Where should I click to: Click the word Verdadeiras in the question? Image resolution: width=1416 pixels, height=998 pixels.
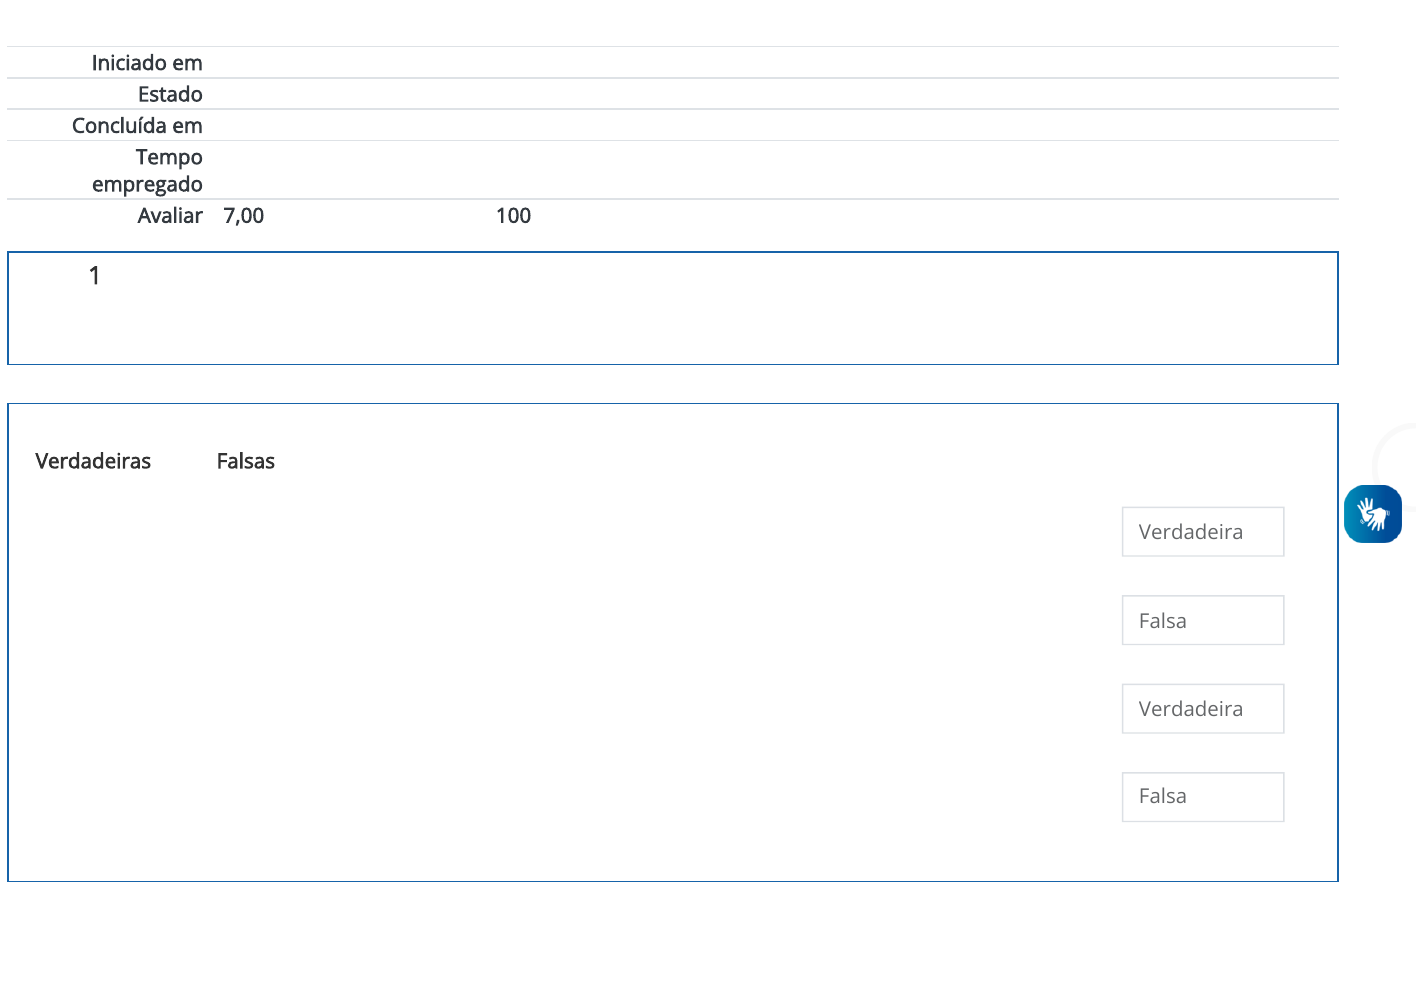point(93,461)
